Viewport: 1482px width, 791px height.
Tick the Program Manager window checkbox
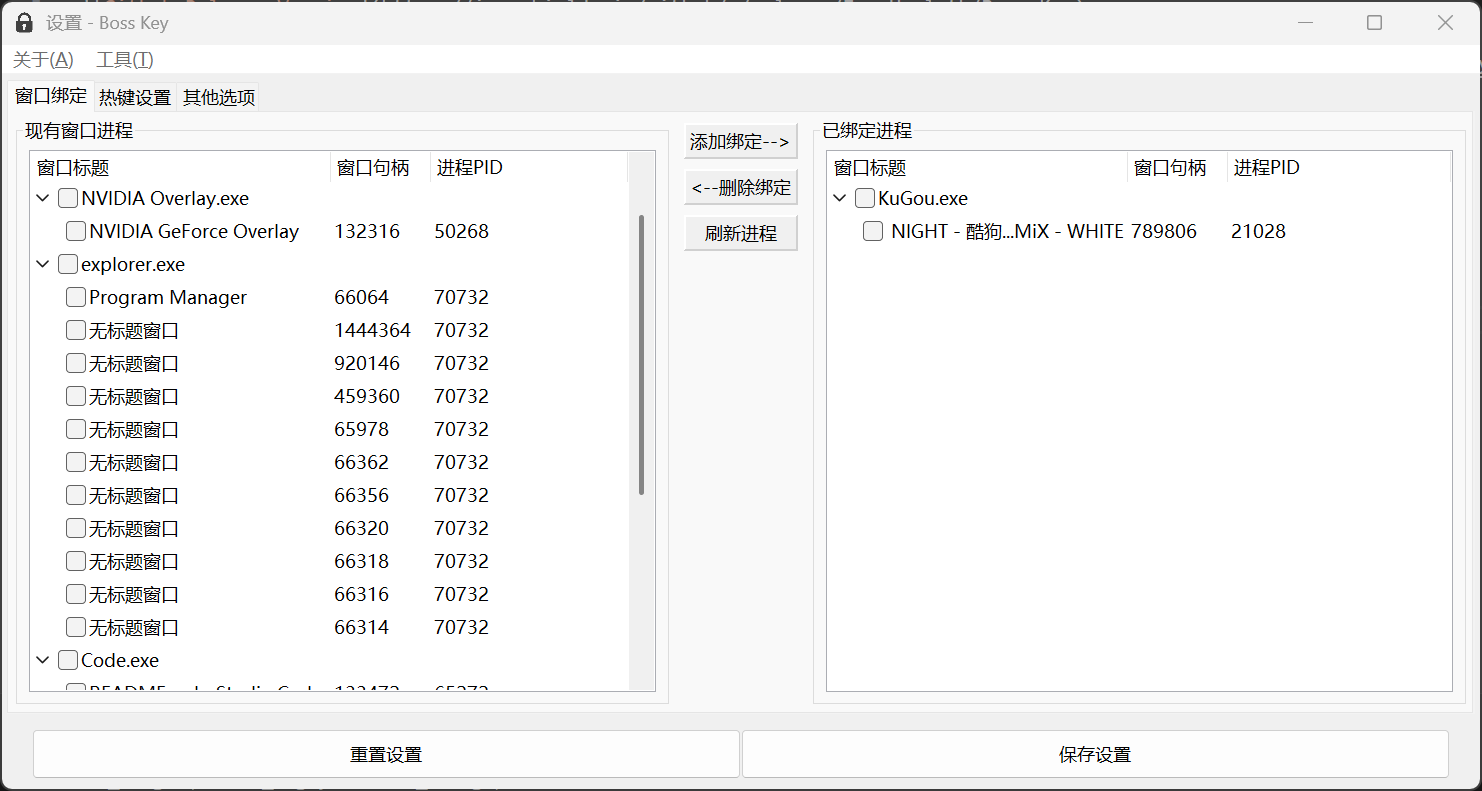coord(76,297)
